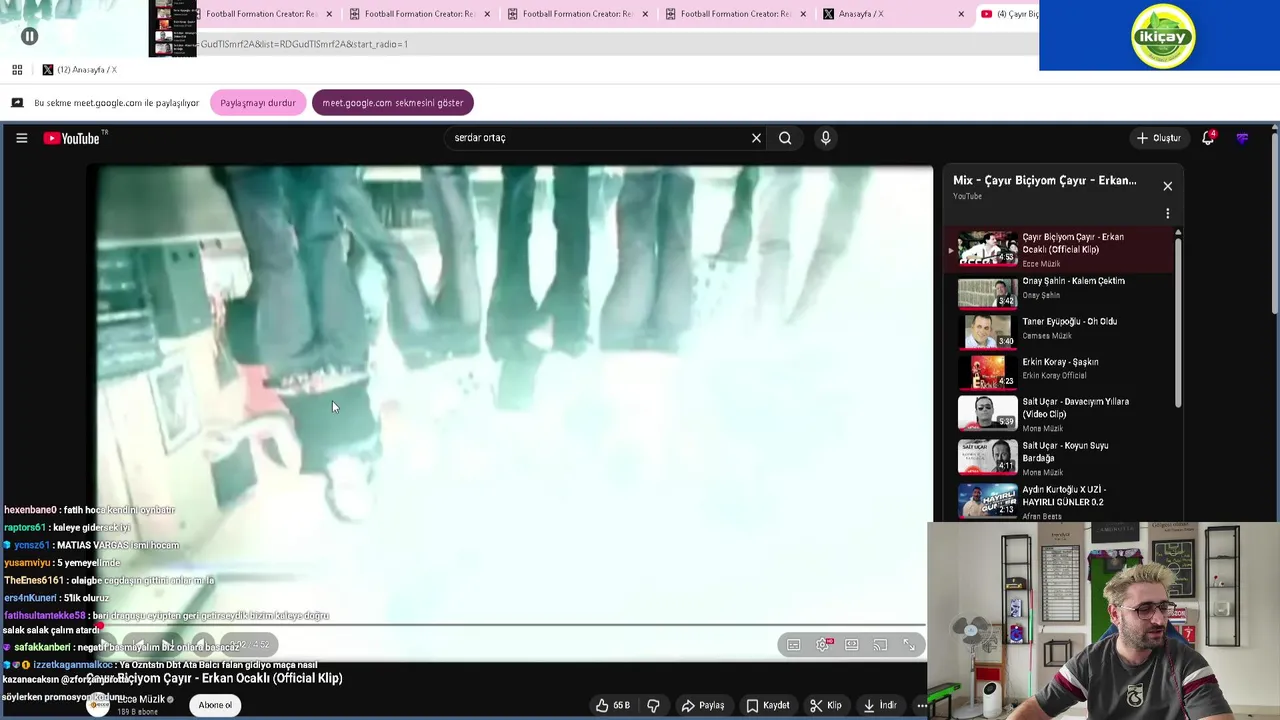Viewport: 1280px width, 720px height.
Task: Dislike the video with thumbs down
Action: coord(653,705)
